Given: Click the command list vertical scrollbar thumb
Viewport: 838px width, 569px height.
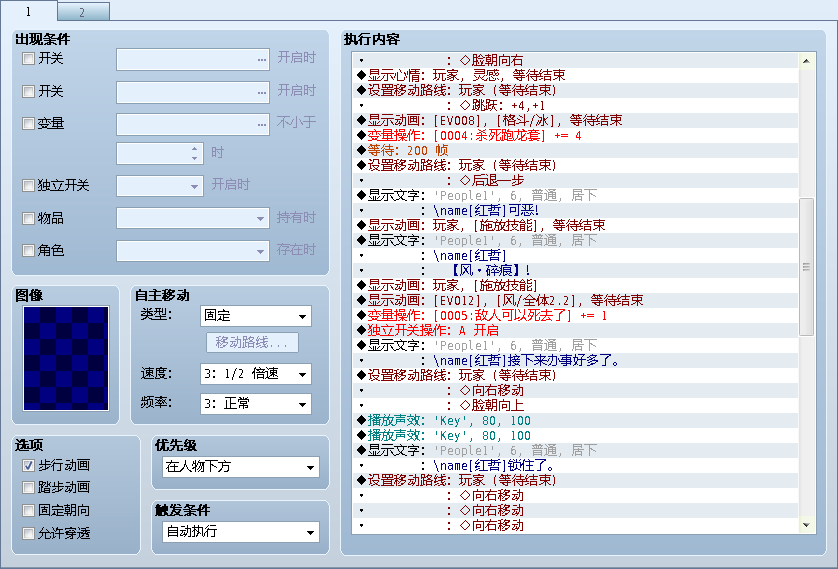Looking at the screenshot, I should [x=806, y=267].
